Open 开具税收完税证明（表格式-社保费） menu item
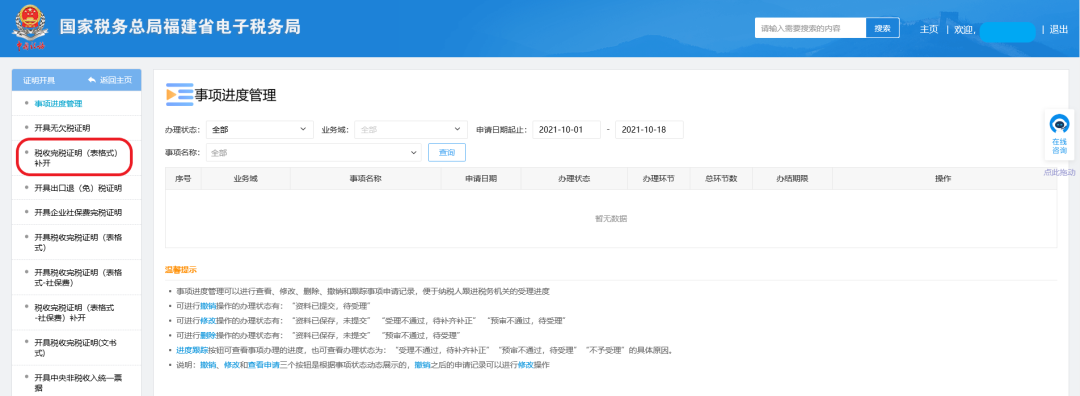1080x396 pixels. pyautogui.click(x=78, y=278)
